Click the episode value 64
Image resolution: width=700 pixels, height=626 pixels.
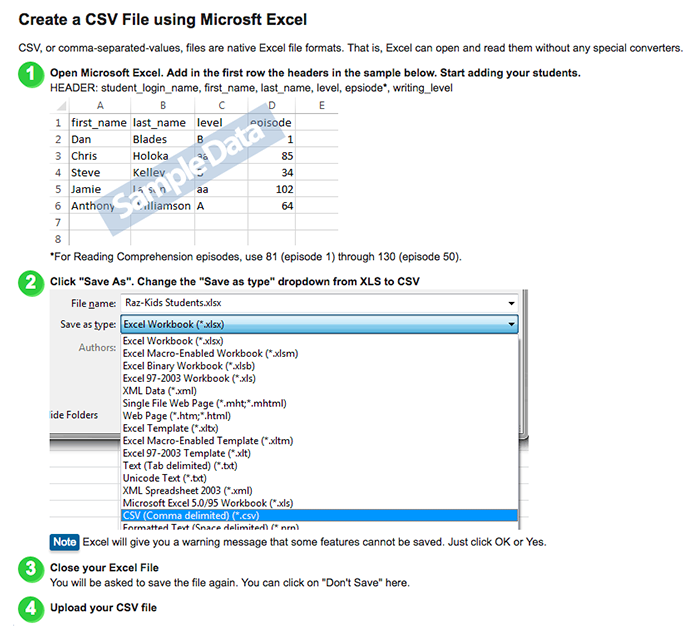click(271, 206)
